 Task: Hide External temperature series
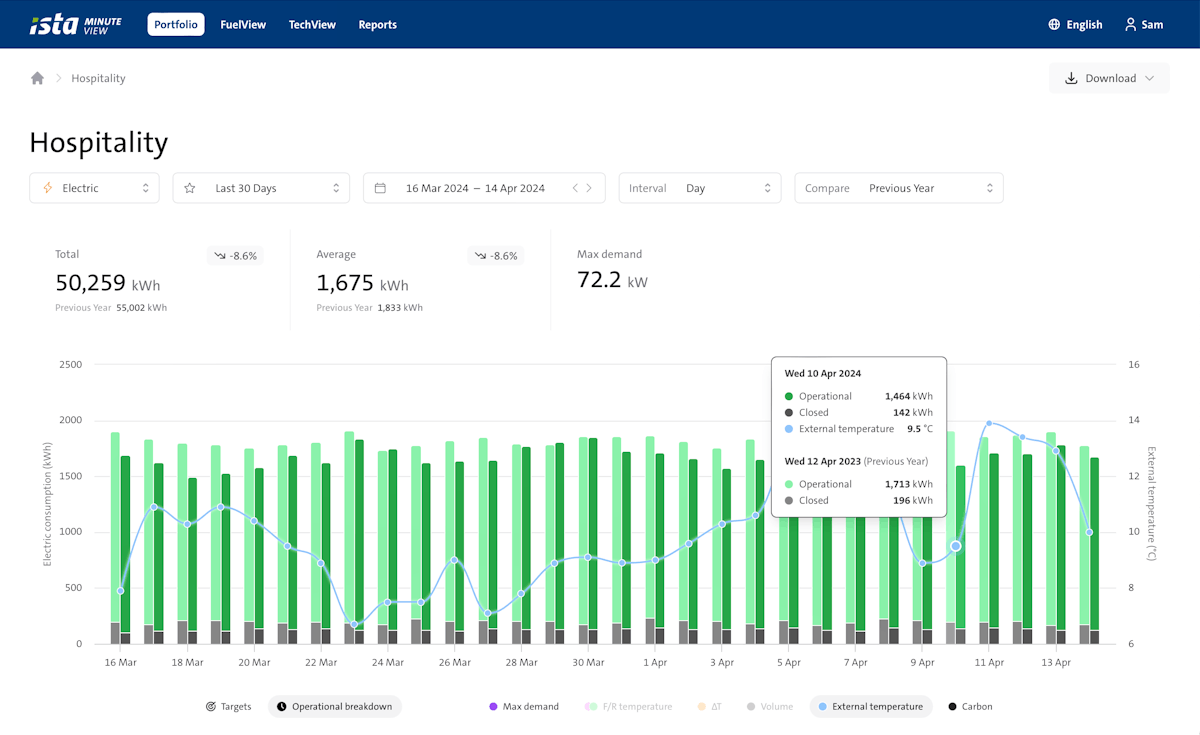870,706
